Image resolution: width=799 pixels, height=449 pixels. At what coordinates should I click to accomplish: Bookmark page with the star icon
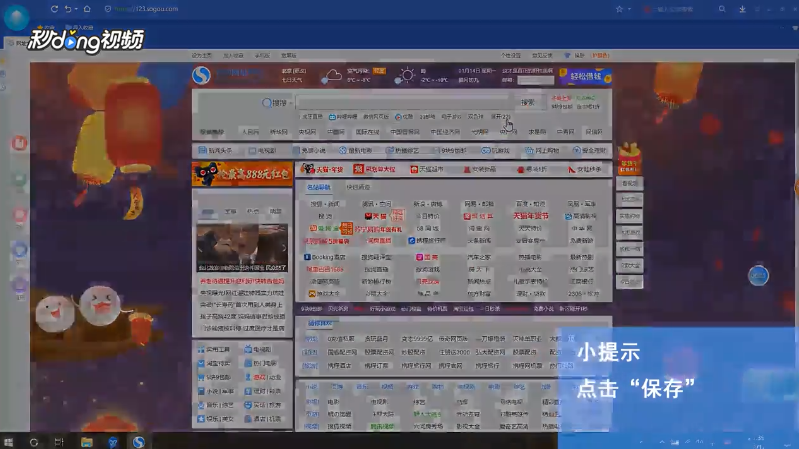click(619, 9)
